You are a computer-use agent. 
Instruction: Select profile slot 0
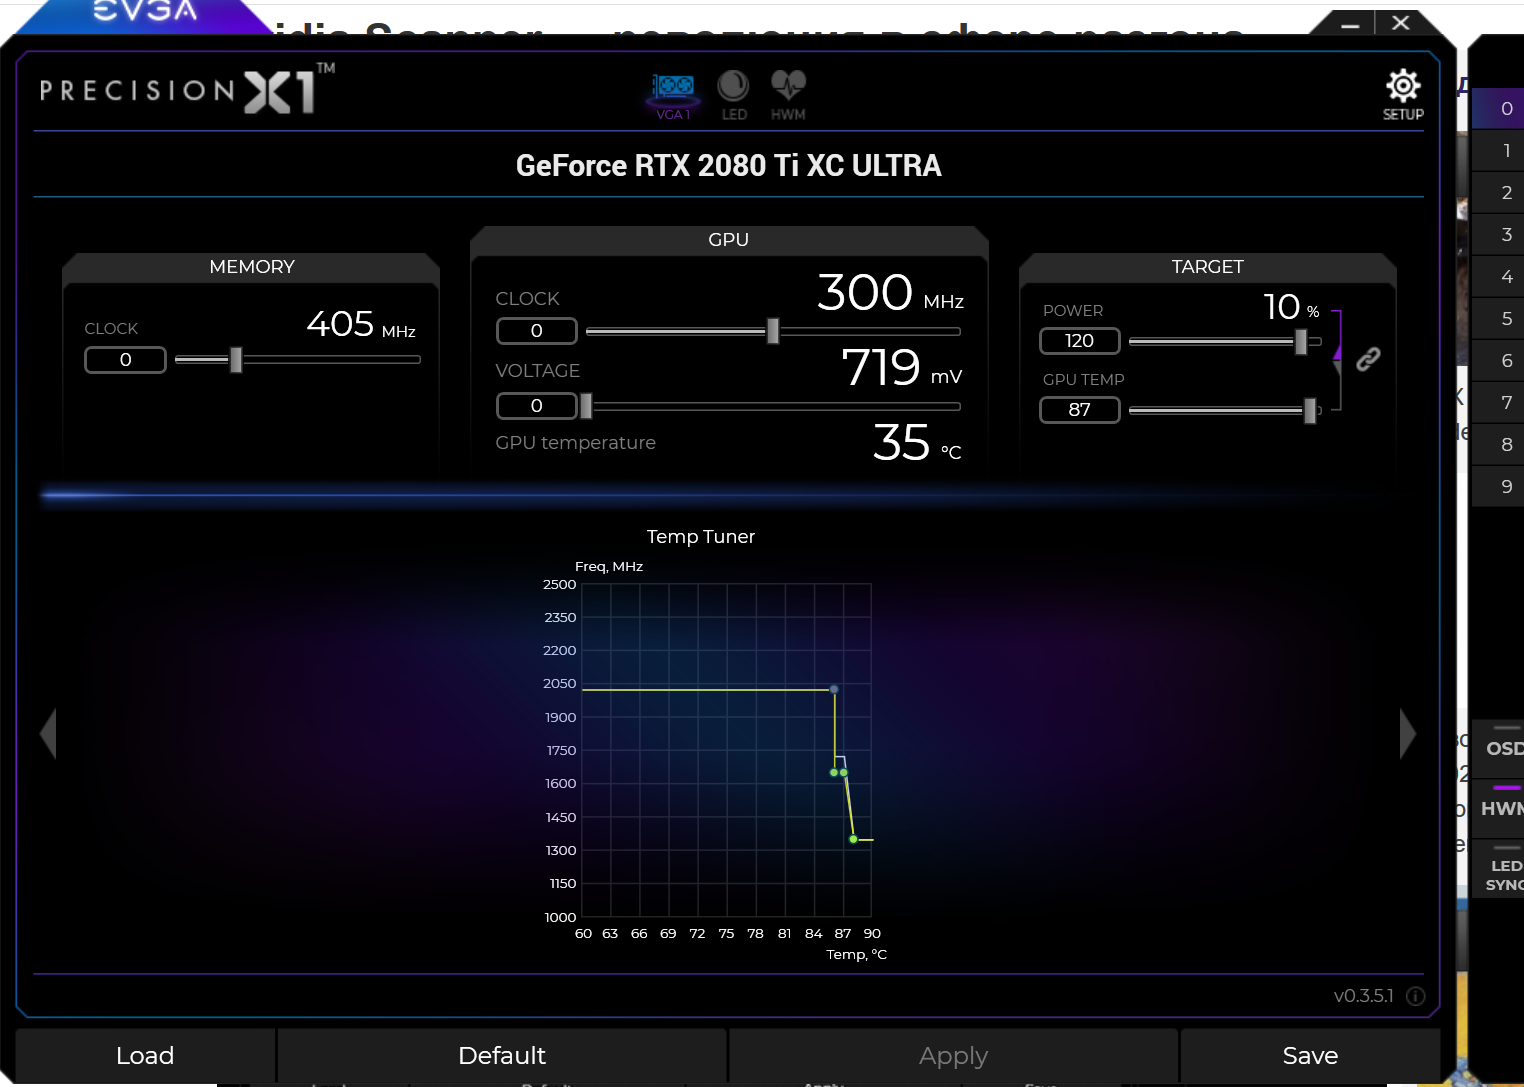(1499, 108)
